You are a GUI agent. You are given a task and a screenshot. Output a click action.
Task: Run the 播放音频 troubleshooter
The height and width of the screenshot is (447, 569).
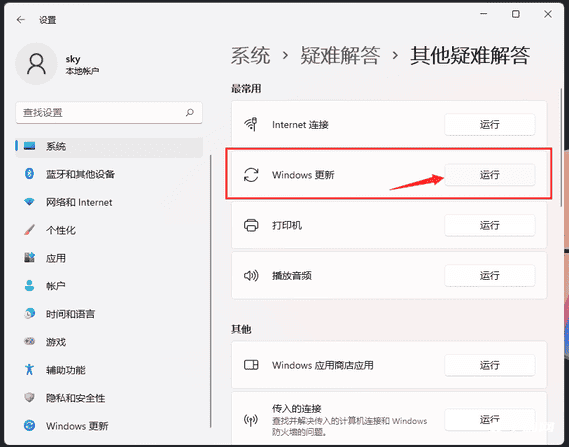tap(490, 276)
